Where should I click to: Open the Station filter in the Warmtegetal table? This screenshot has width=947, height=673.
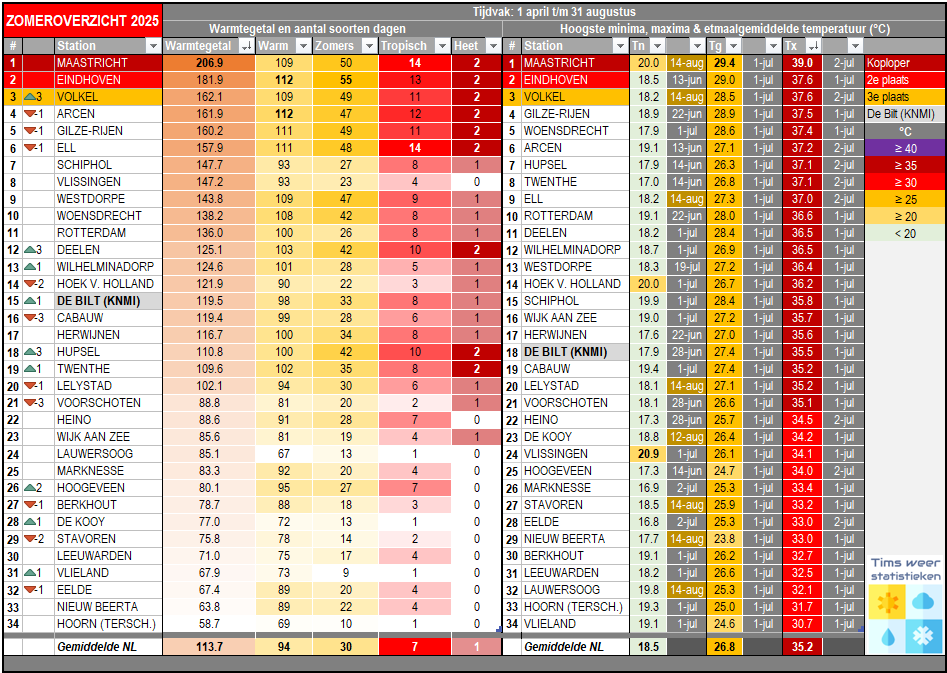point(153,46)
